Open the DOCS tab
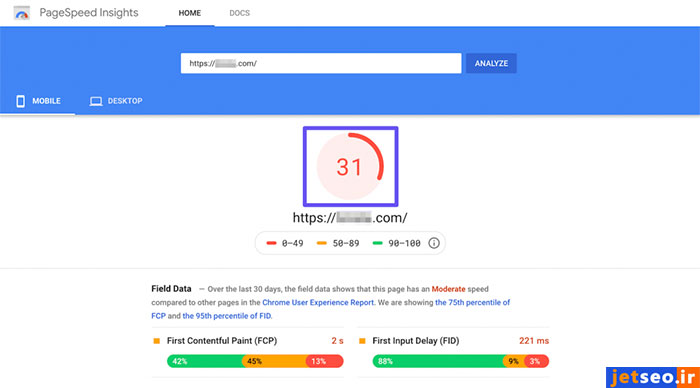 click(x=239, y=13)
